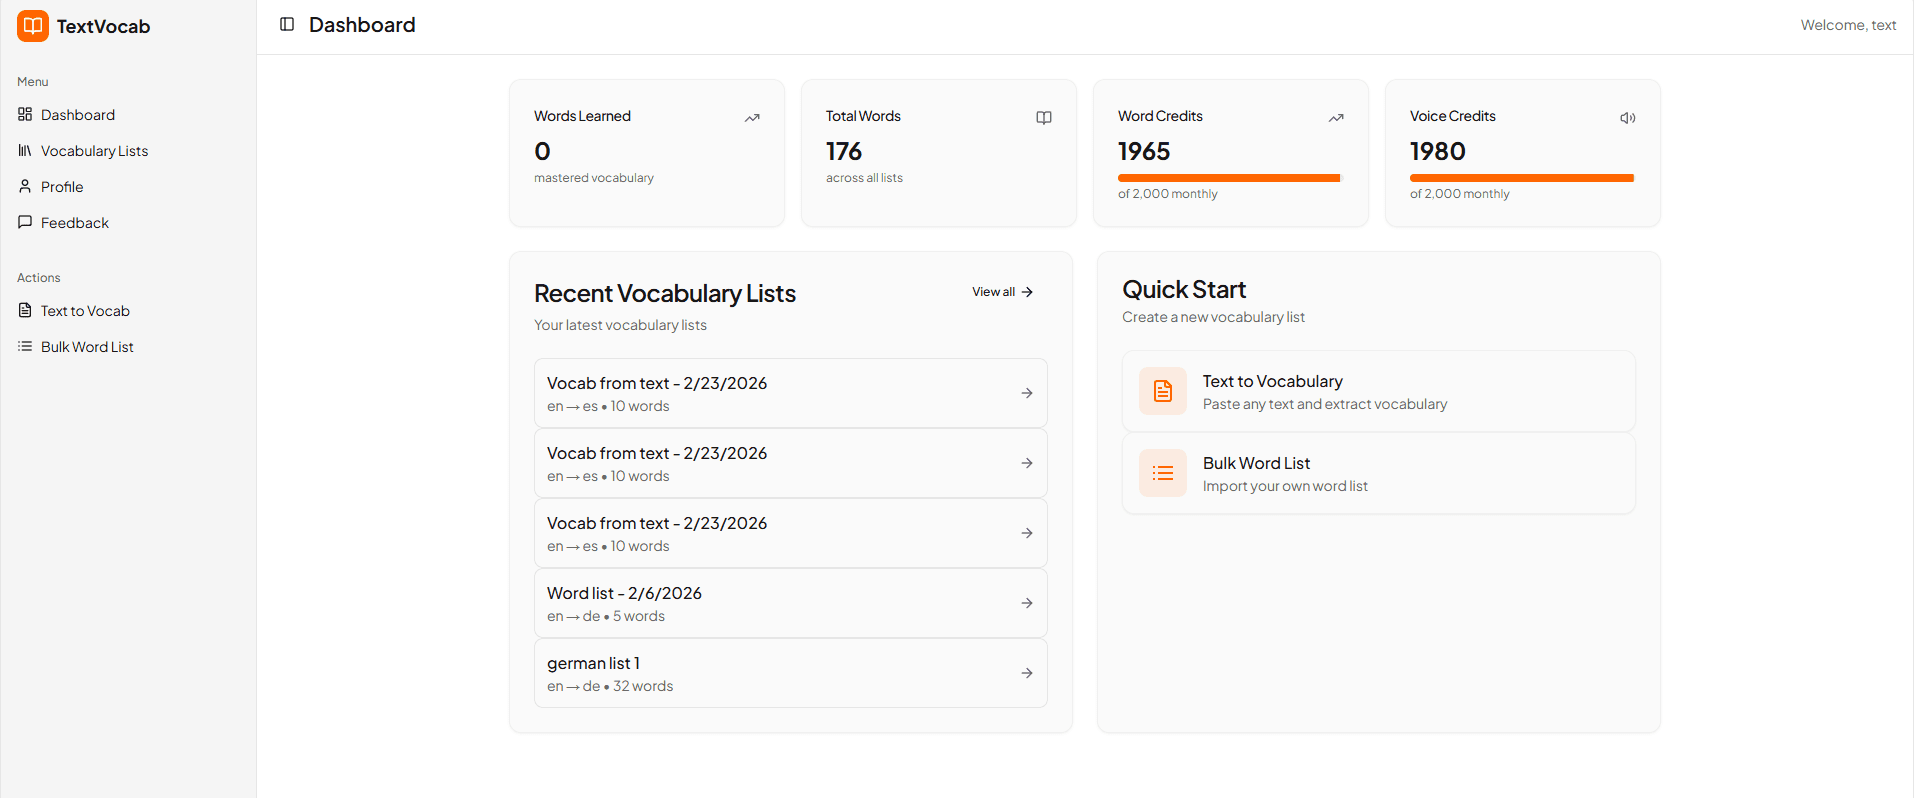Click the arrow on the german list 1 row
Image resolution: width=1914 pixels, height=798 pixels.
point(1027,673)
